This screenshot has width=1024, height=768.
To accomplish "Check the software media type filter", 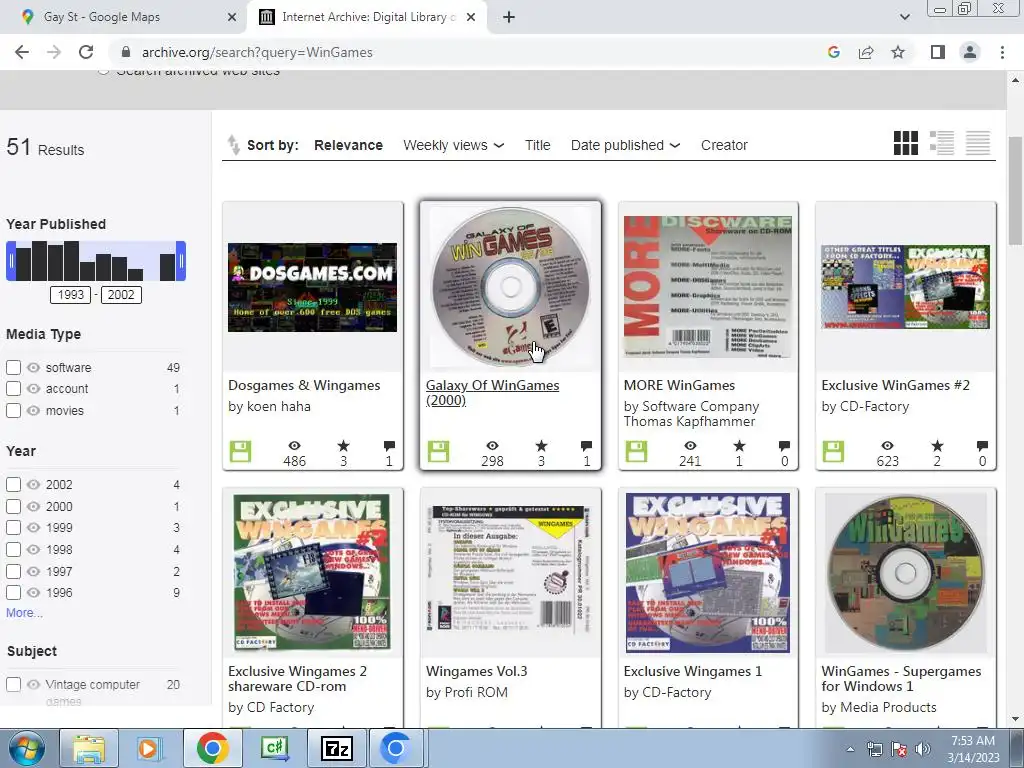I will [x=13, y=368].
